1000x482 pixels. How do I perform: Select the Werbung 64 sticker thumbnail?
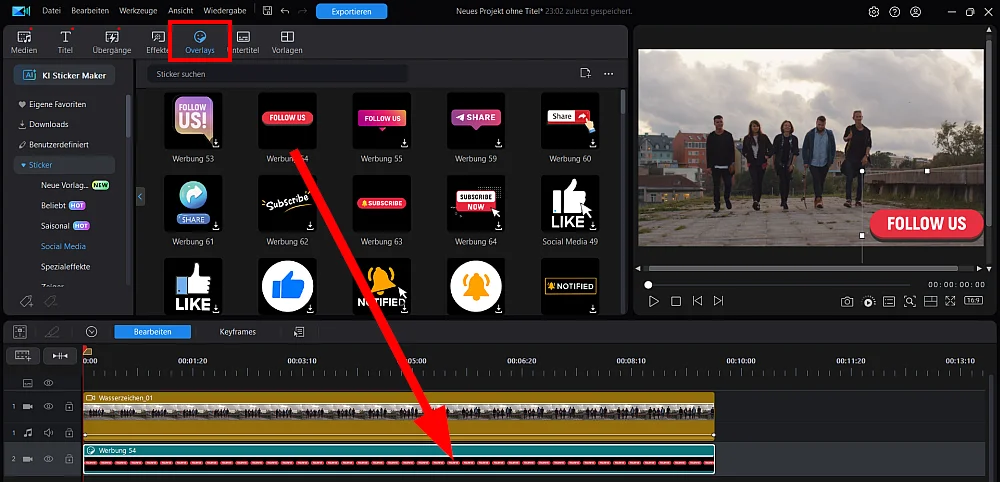[x=476, y=204]
